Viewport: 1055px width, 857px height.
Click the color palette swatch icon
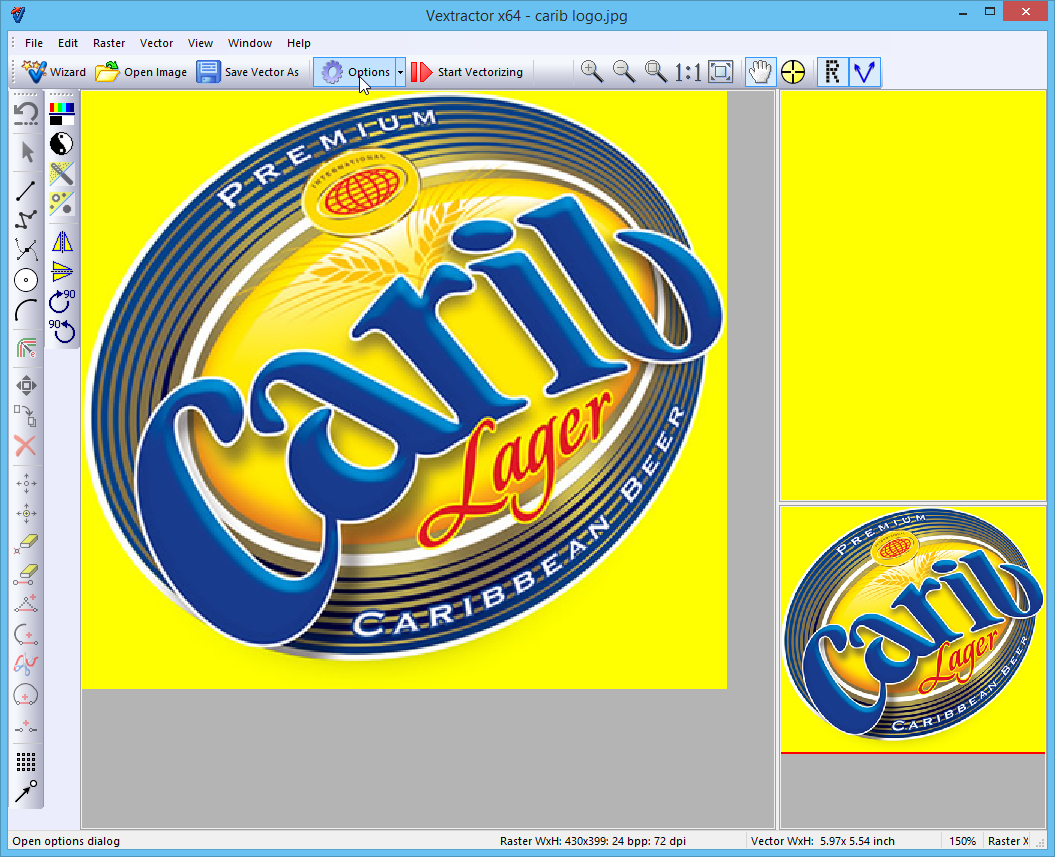(x=62, y=113)
